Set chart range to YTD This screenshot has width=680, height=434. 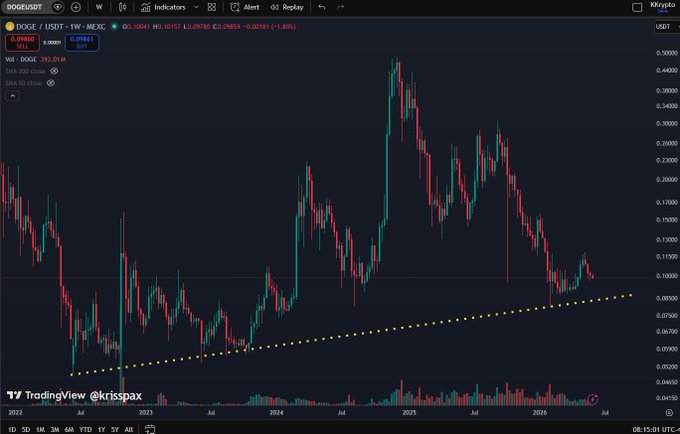(x=85, y=429)
